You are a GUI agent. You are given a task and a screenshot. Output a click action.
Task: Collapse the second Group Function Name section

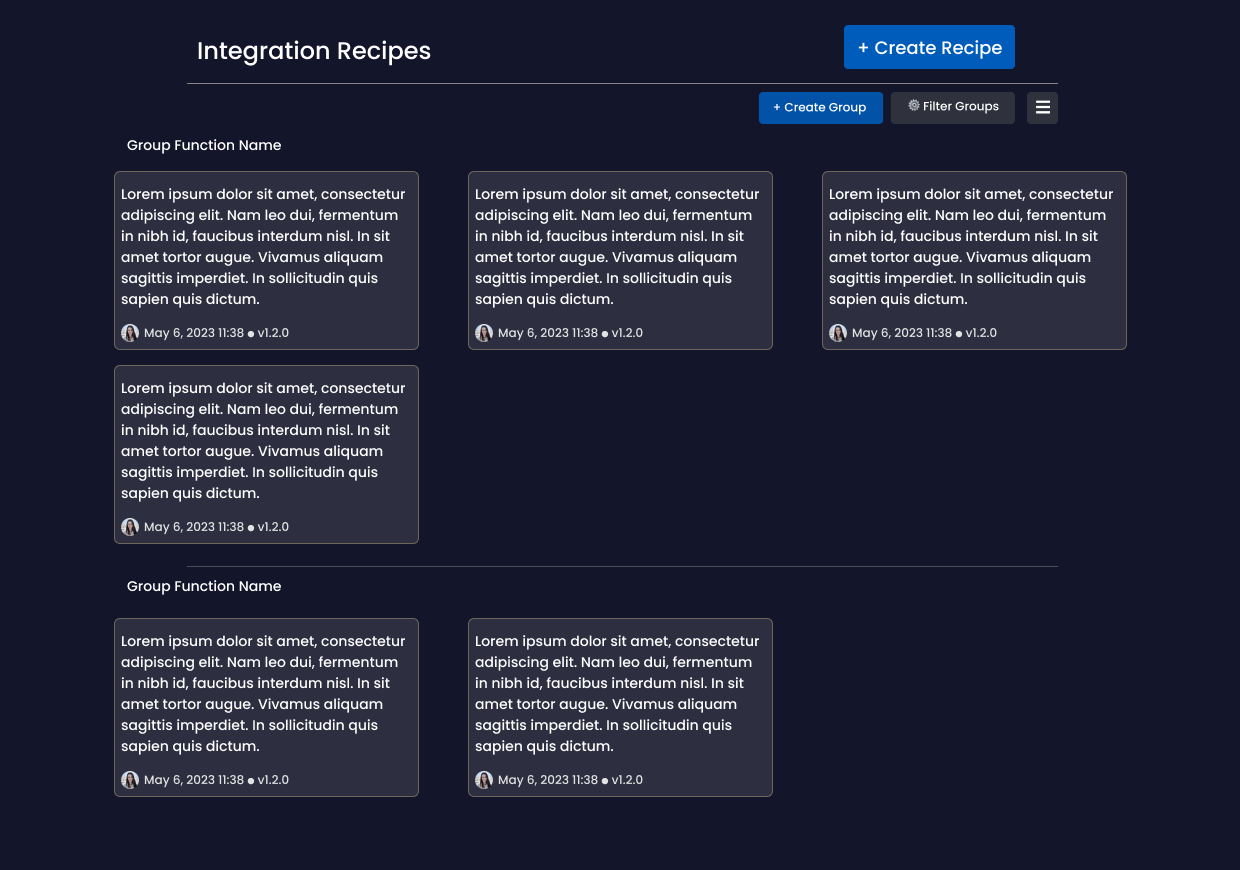[x=204, y=586]
